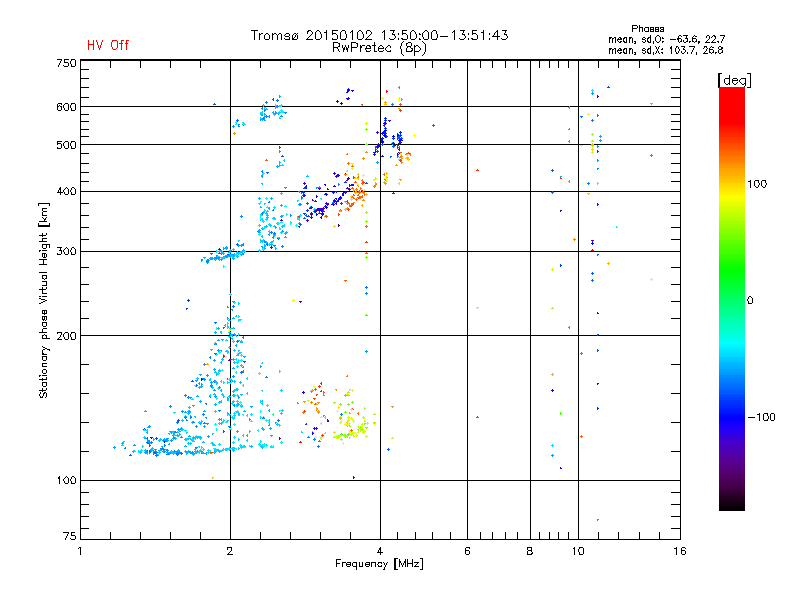Click the y-axis label '200'
Image resolution: width=800 pixels, height=600 pixels.
pyautogui.click(x=66, y=336)
